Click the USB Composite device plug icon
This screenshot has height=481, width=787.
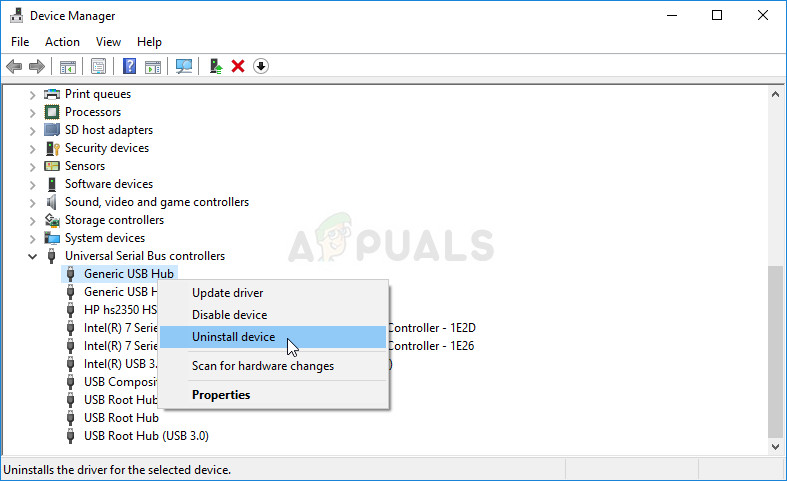pos(71,382)
